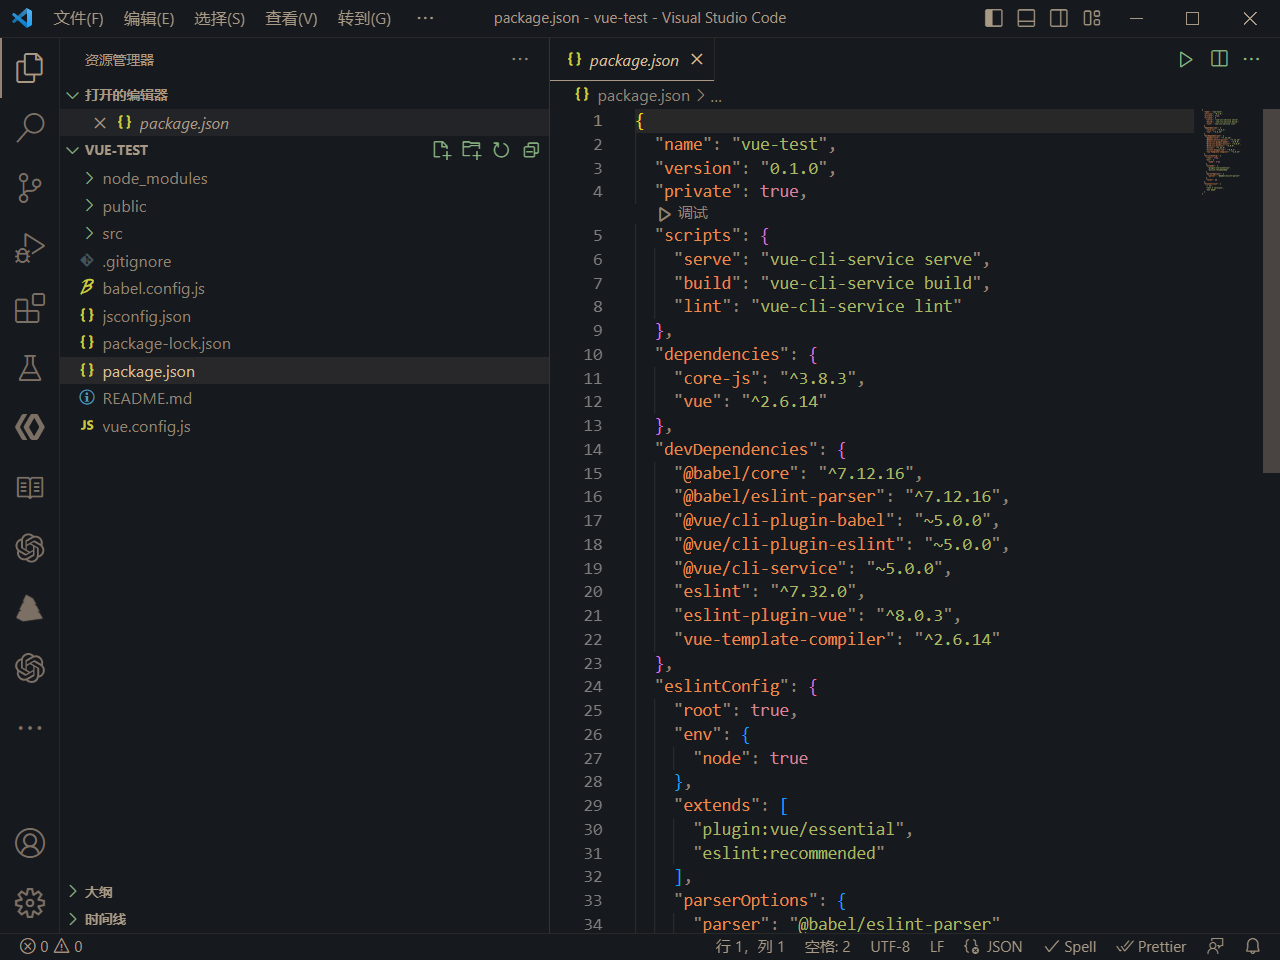1280x960 pixels.
Task: Click the feedback icon in status bar
Action: click(x=1216, y=946)
